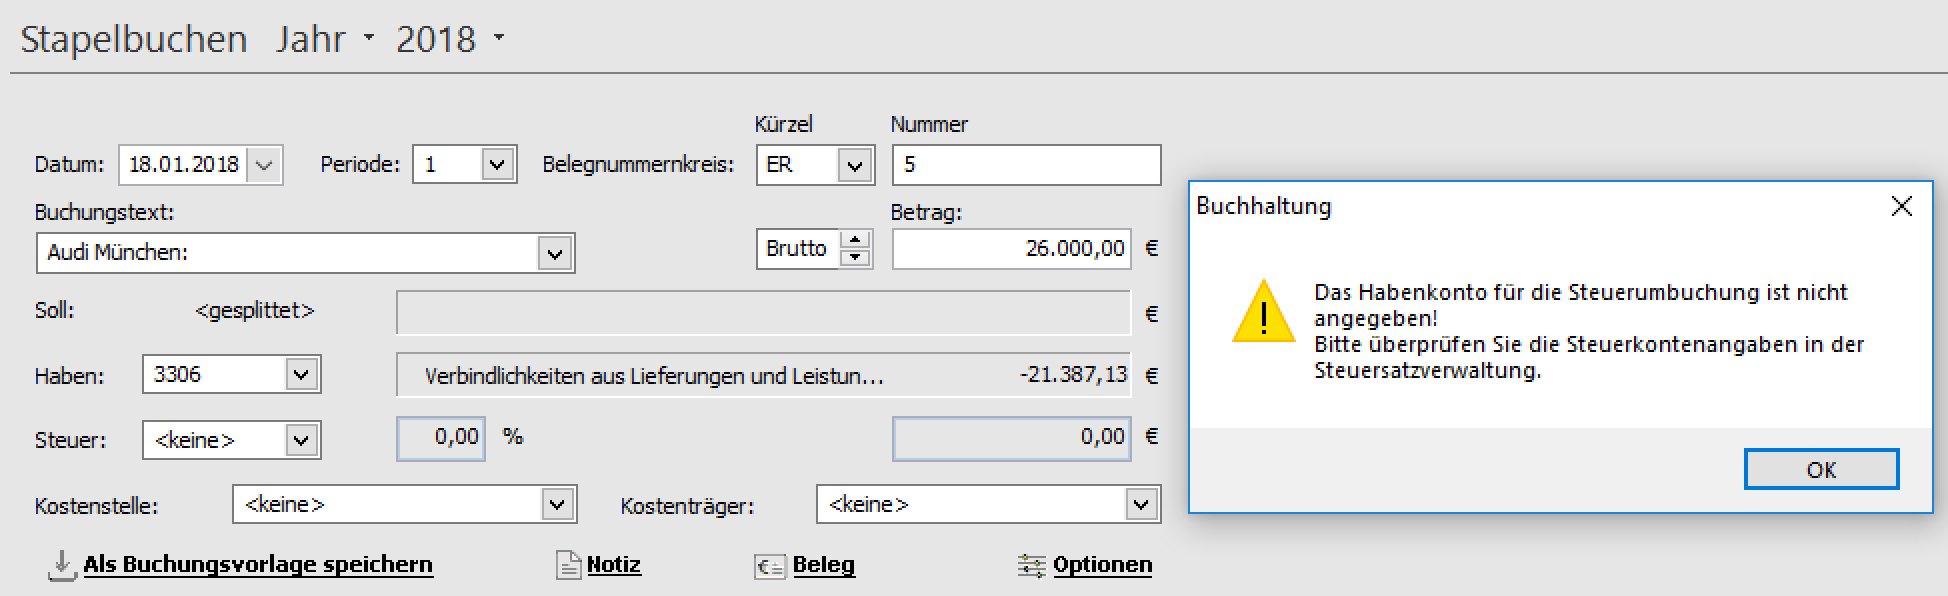Image resolution: width=1948 pixels, height=596 pixels.
Task: Open the Haben account 3306 dropdown
Action: [x=300, y=375]
